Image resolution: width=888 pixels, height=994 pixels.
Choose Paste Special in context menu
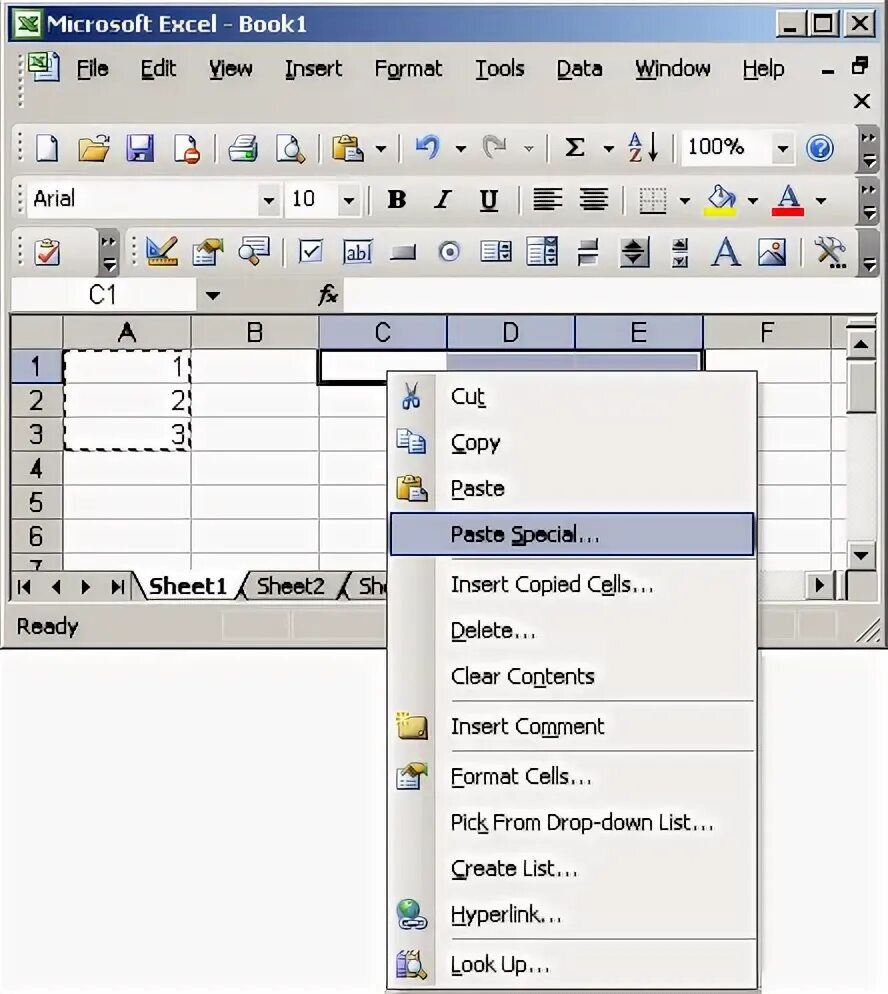coord(572,534)
